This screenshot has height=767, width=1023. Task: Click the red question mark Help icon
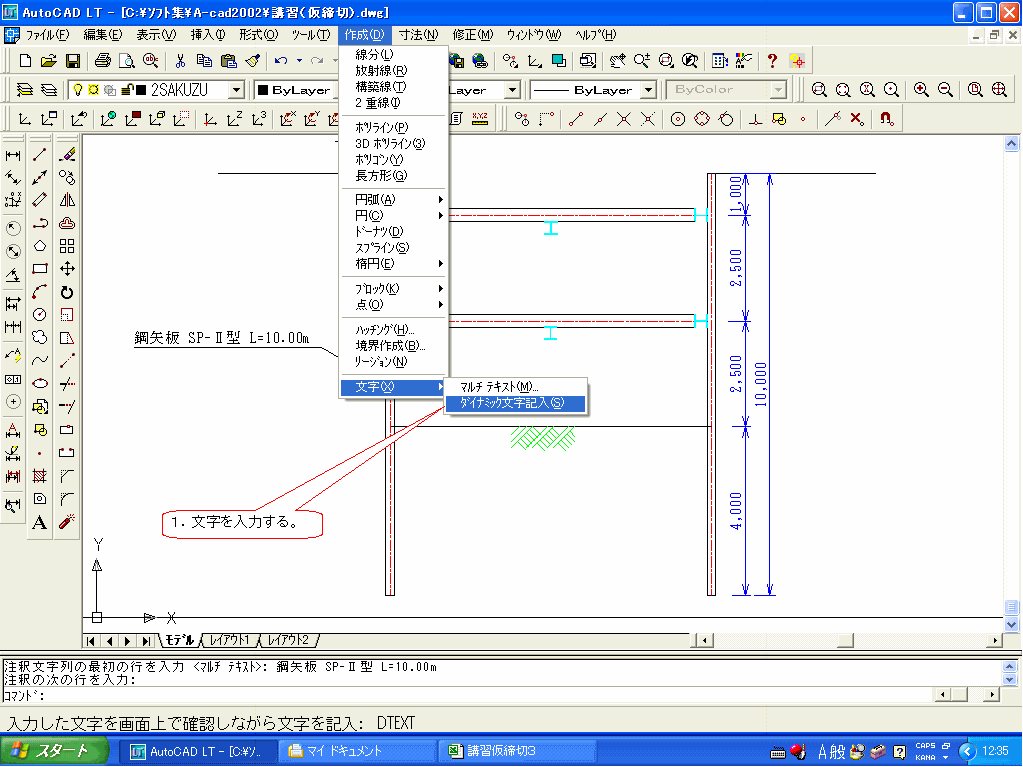point(772,61)
